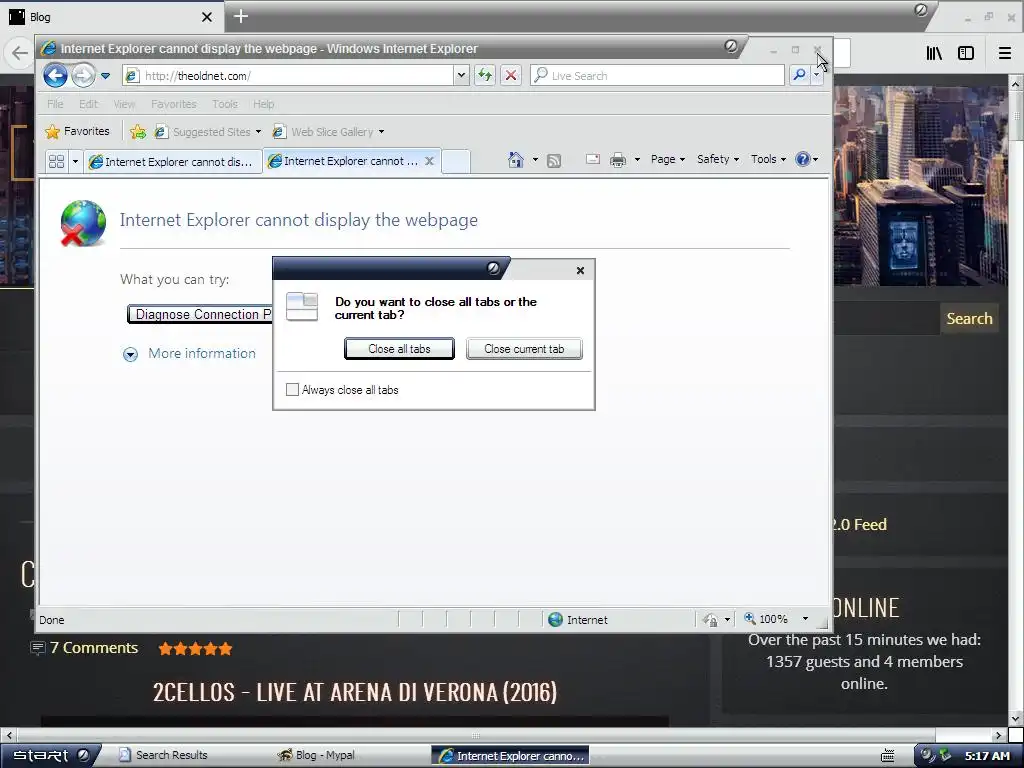Click Add to Favorites Bar icon

coord(138,132)
